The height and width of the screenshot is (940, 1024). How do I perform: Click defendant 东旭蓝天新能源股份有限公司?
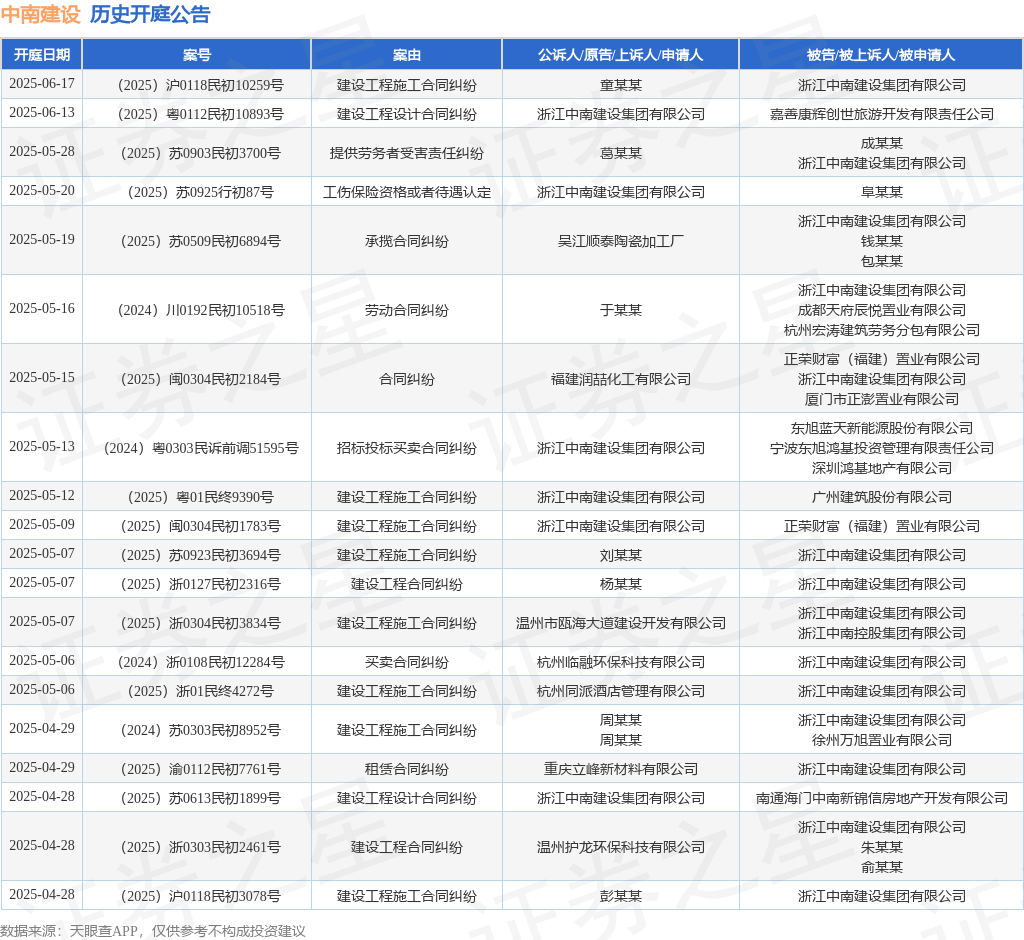(x=882, y=428)
